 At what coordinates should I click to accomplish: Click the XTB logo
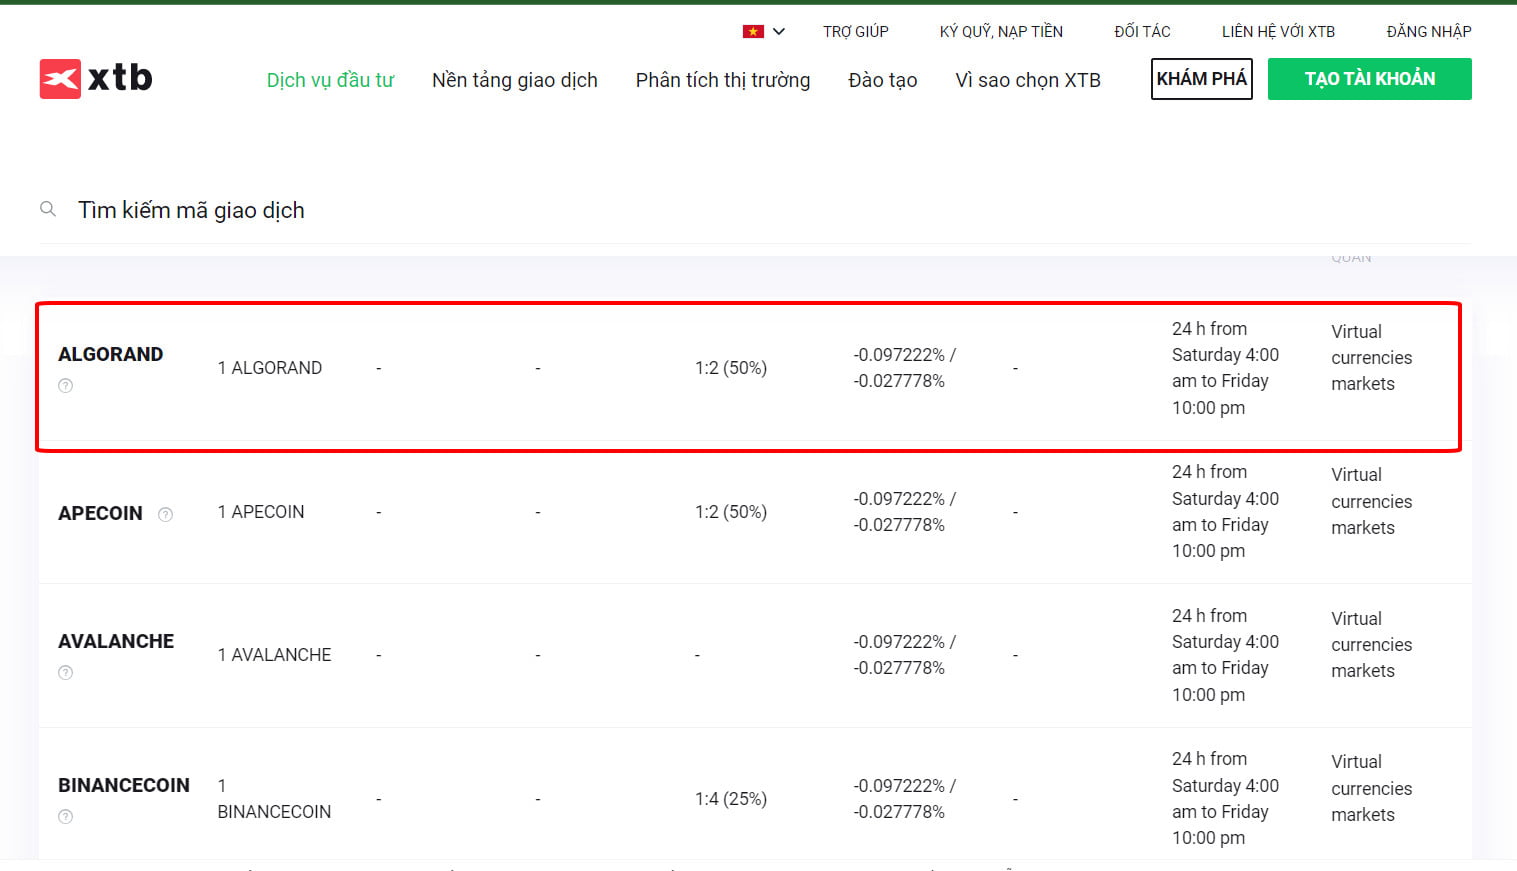click(x=96, y=78)
